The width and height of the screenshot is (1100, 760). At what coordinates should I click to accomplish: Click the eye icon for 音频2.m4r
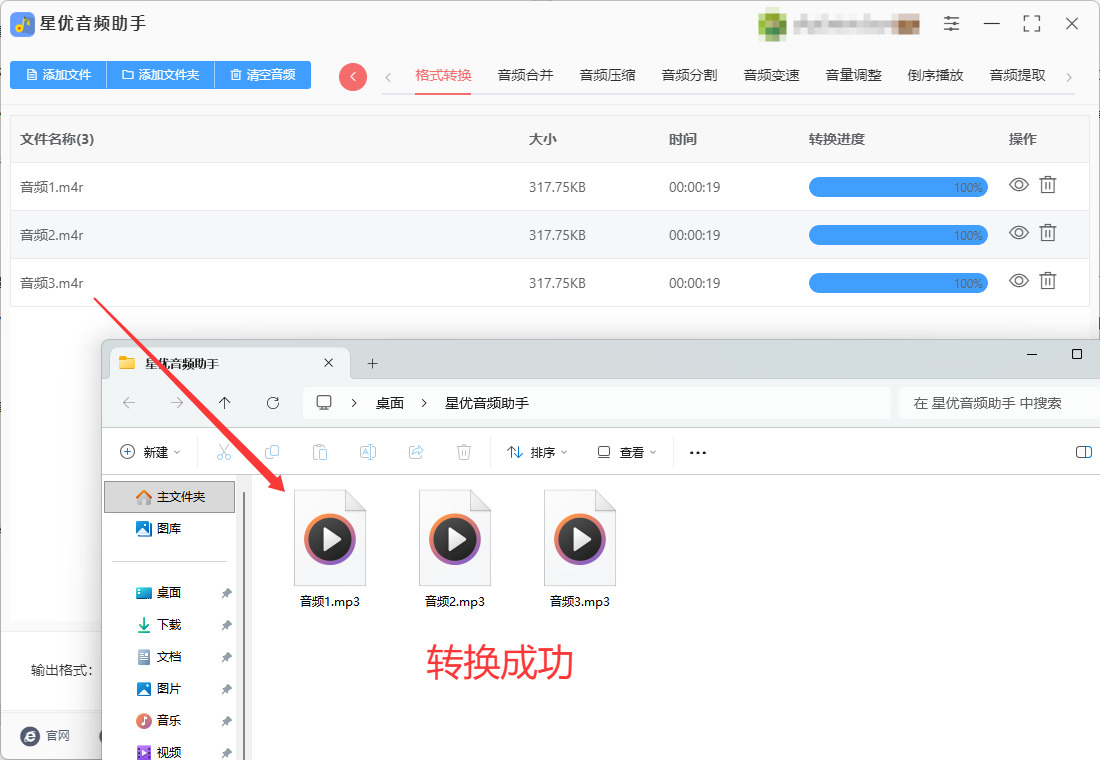[x=1019, y=233]
